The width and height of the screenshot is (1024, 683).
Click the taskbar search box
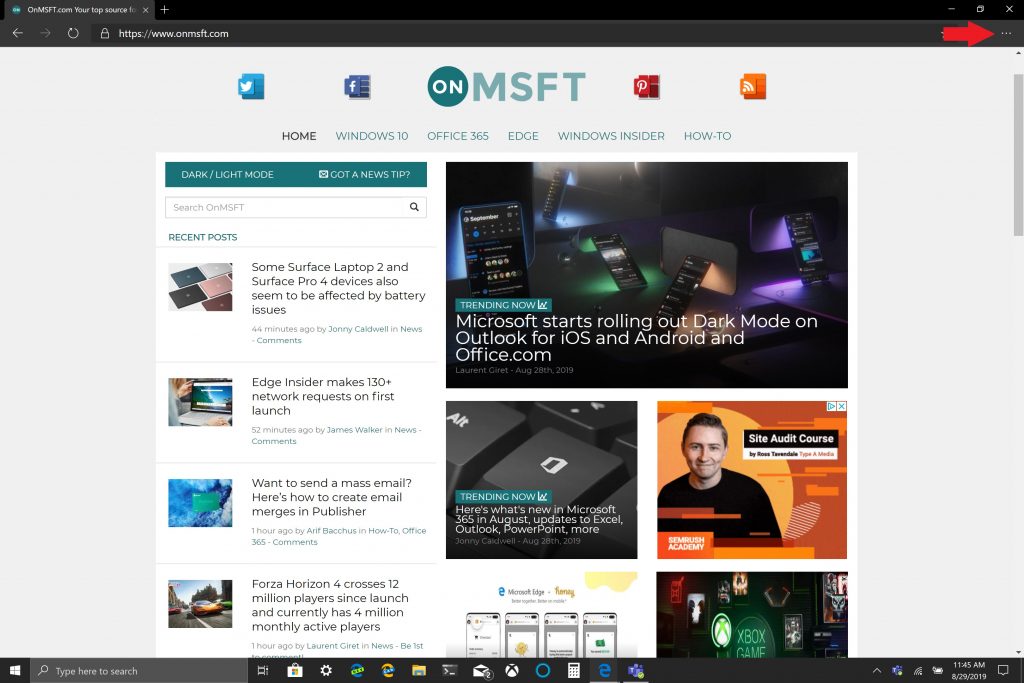tap(139, 671)
